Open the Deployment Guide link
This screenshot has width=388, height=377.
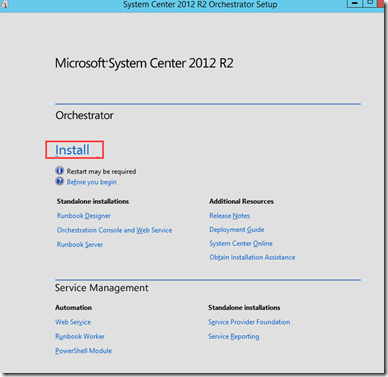pos(237,230)
